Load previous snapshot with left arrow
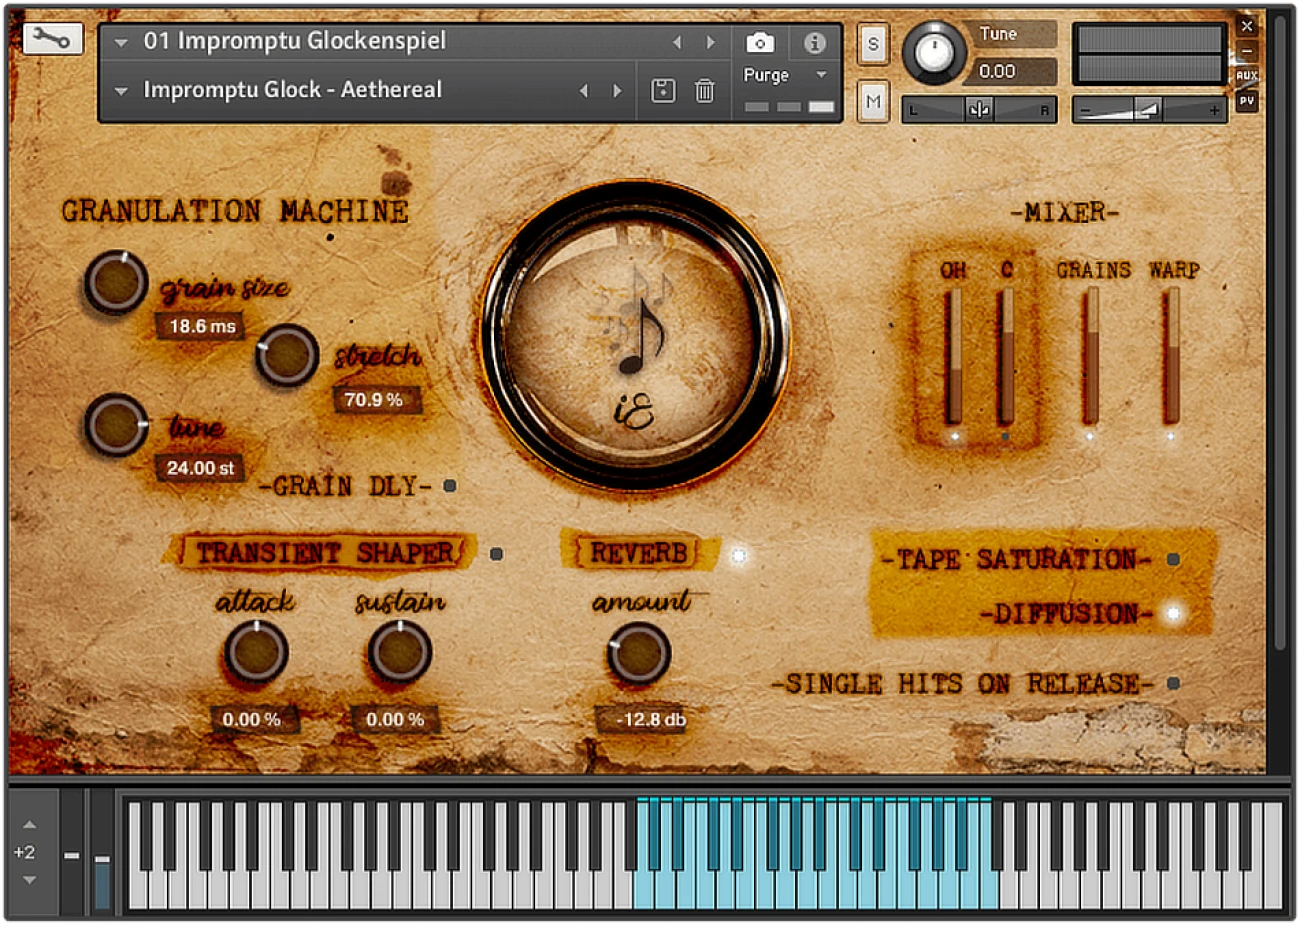This screenshot has width=1300, height=925. [584, 90]
